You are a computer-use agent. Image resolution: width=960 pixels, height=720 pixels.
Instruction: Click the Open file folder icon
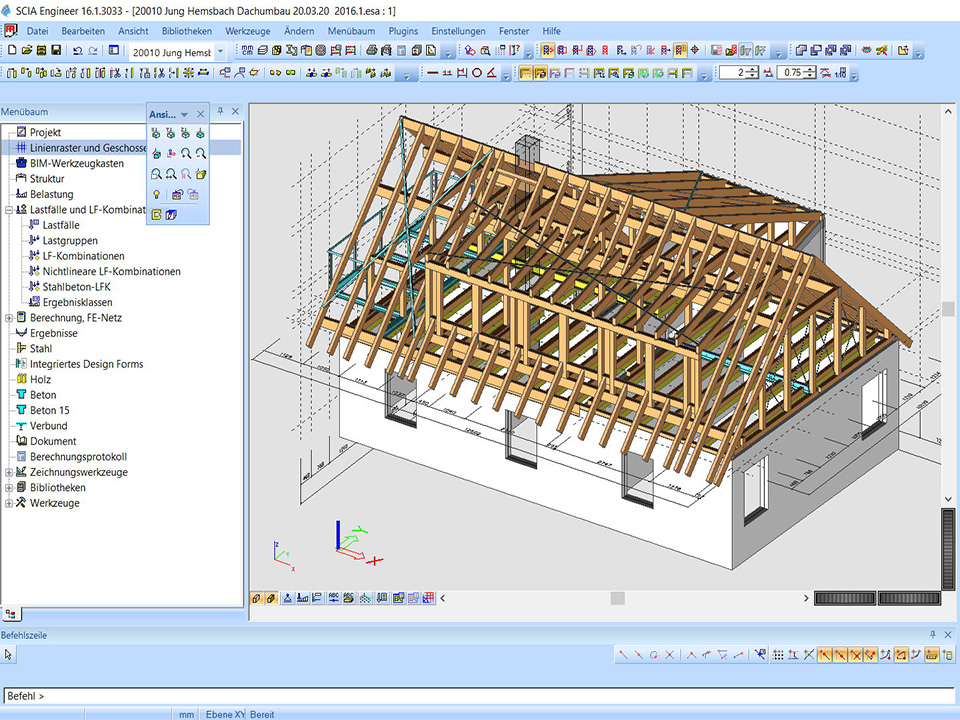tap(27, 50)
